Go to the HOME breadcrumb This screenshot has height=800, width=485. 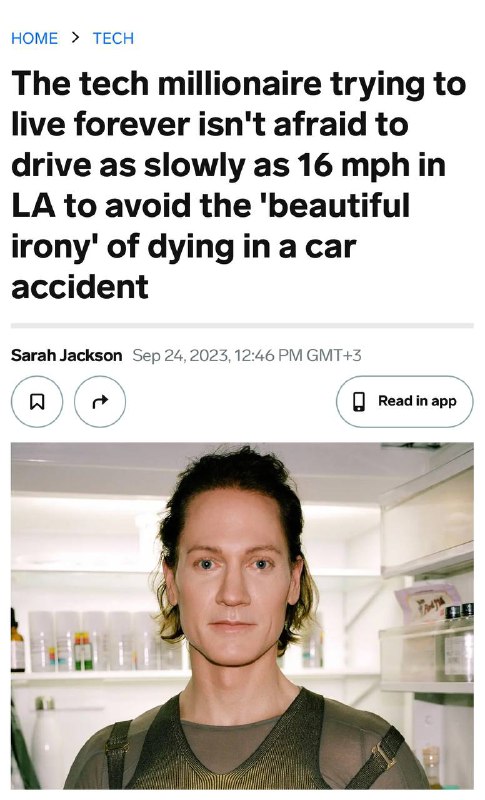(34, 38)
